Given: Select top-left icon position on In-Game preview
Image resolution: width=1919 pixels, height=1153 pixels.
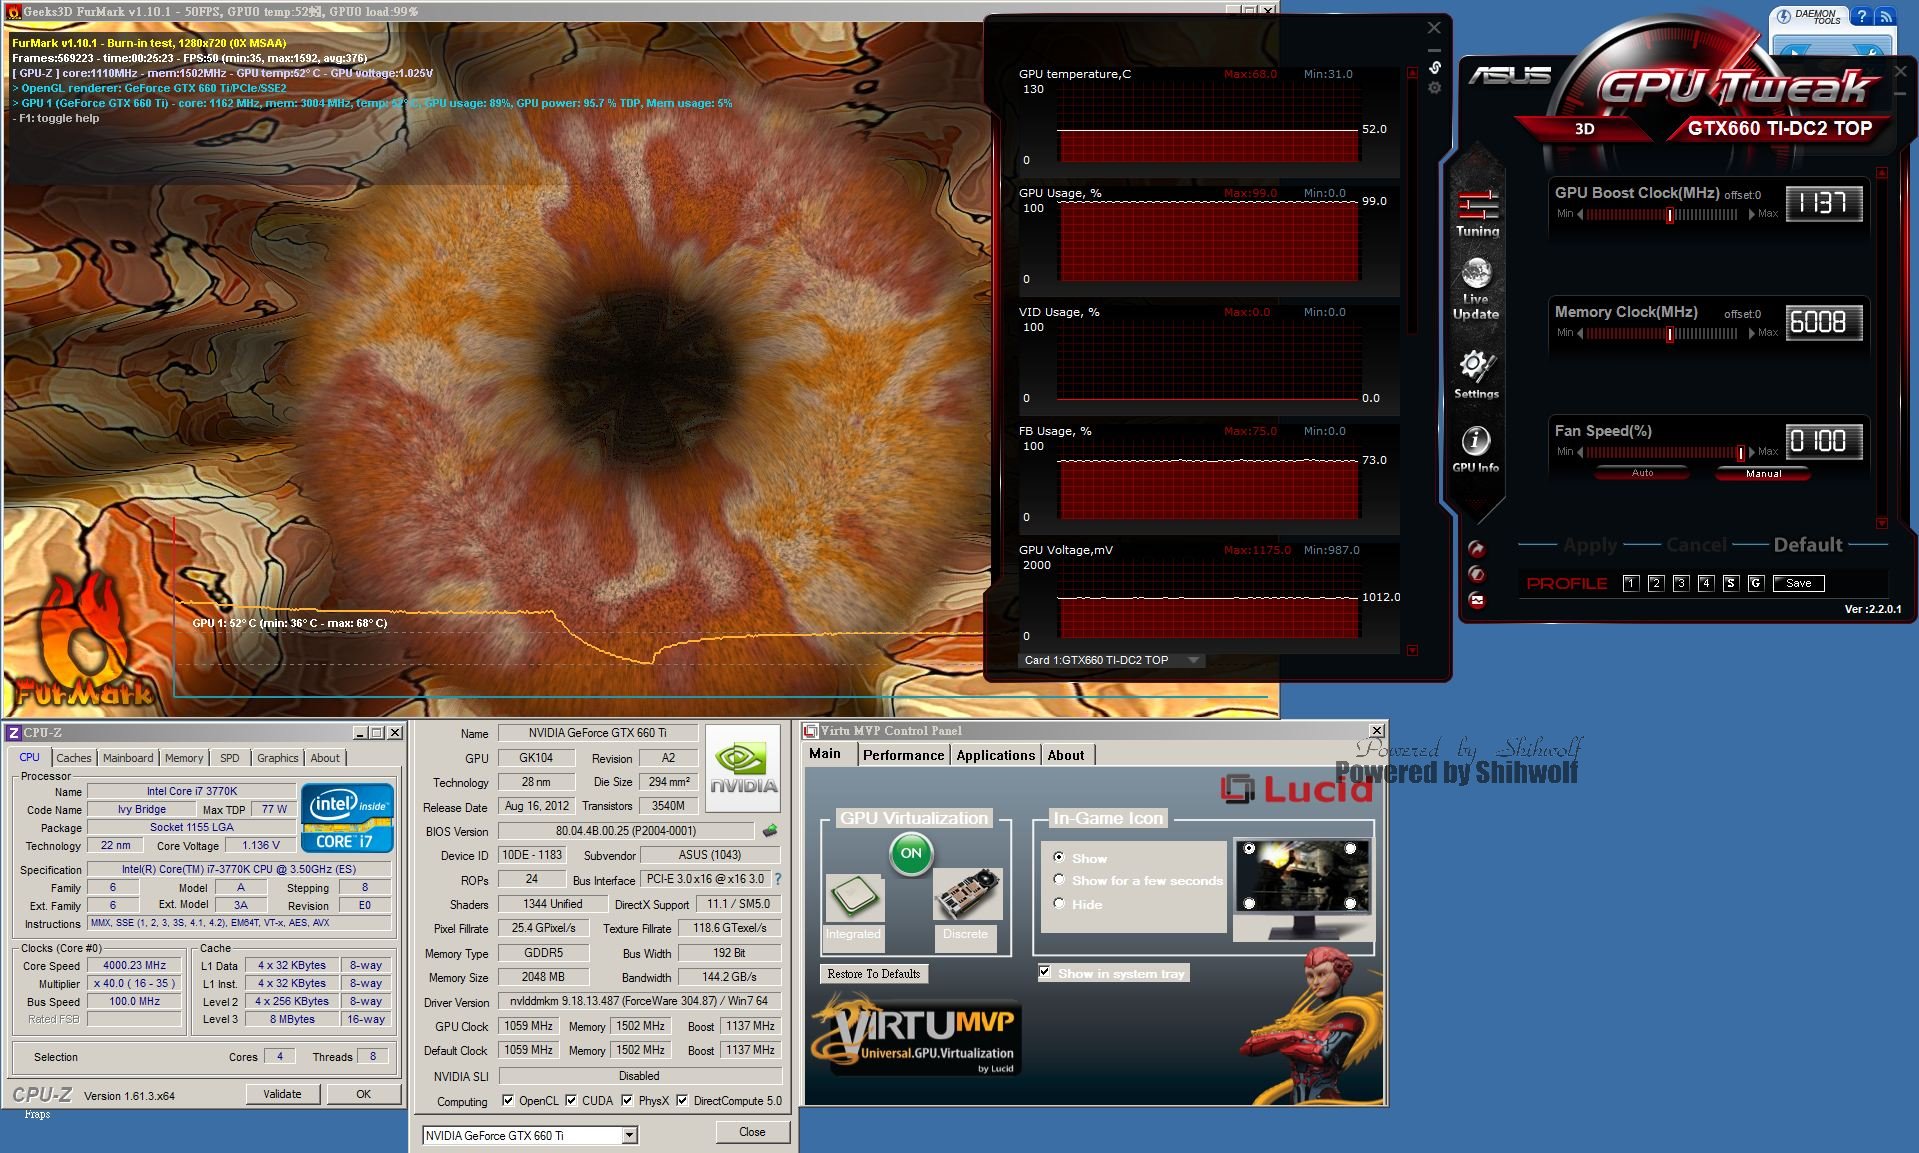Looking at the screenshot, I should tap(1249, 849).
